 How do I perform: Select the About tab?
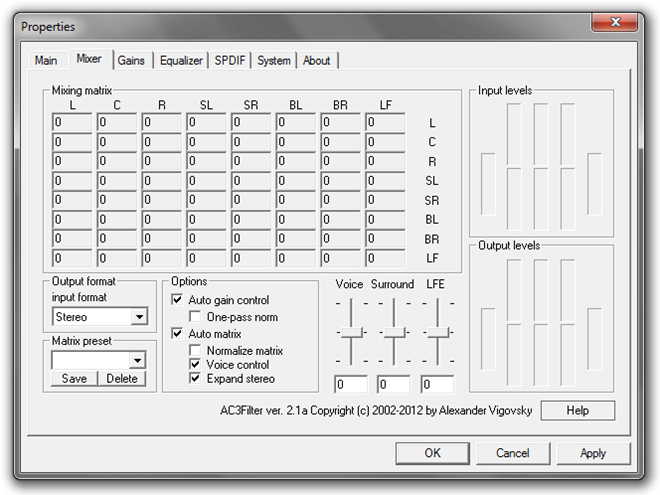click(x=316, y=61)
